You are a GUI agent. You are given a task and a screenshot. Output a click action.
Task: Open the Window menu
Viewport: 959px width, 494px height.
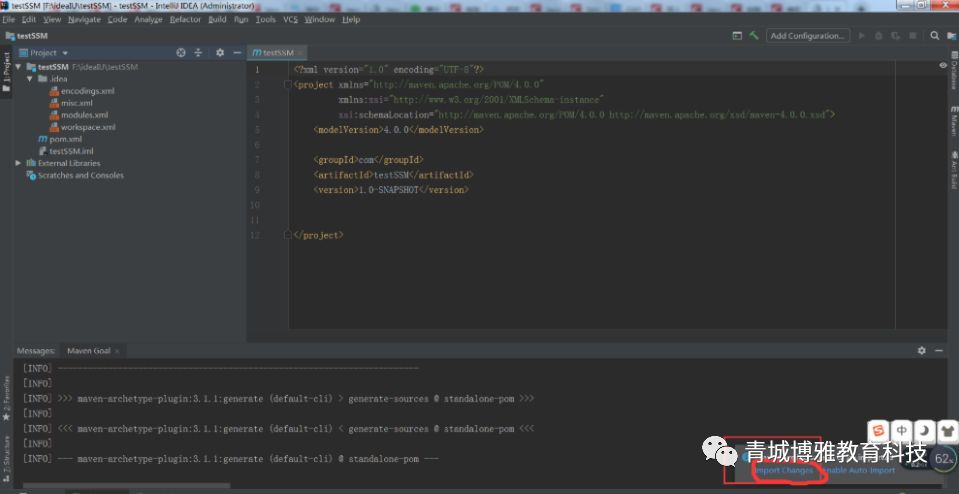[x=319, y=20]
